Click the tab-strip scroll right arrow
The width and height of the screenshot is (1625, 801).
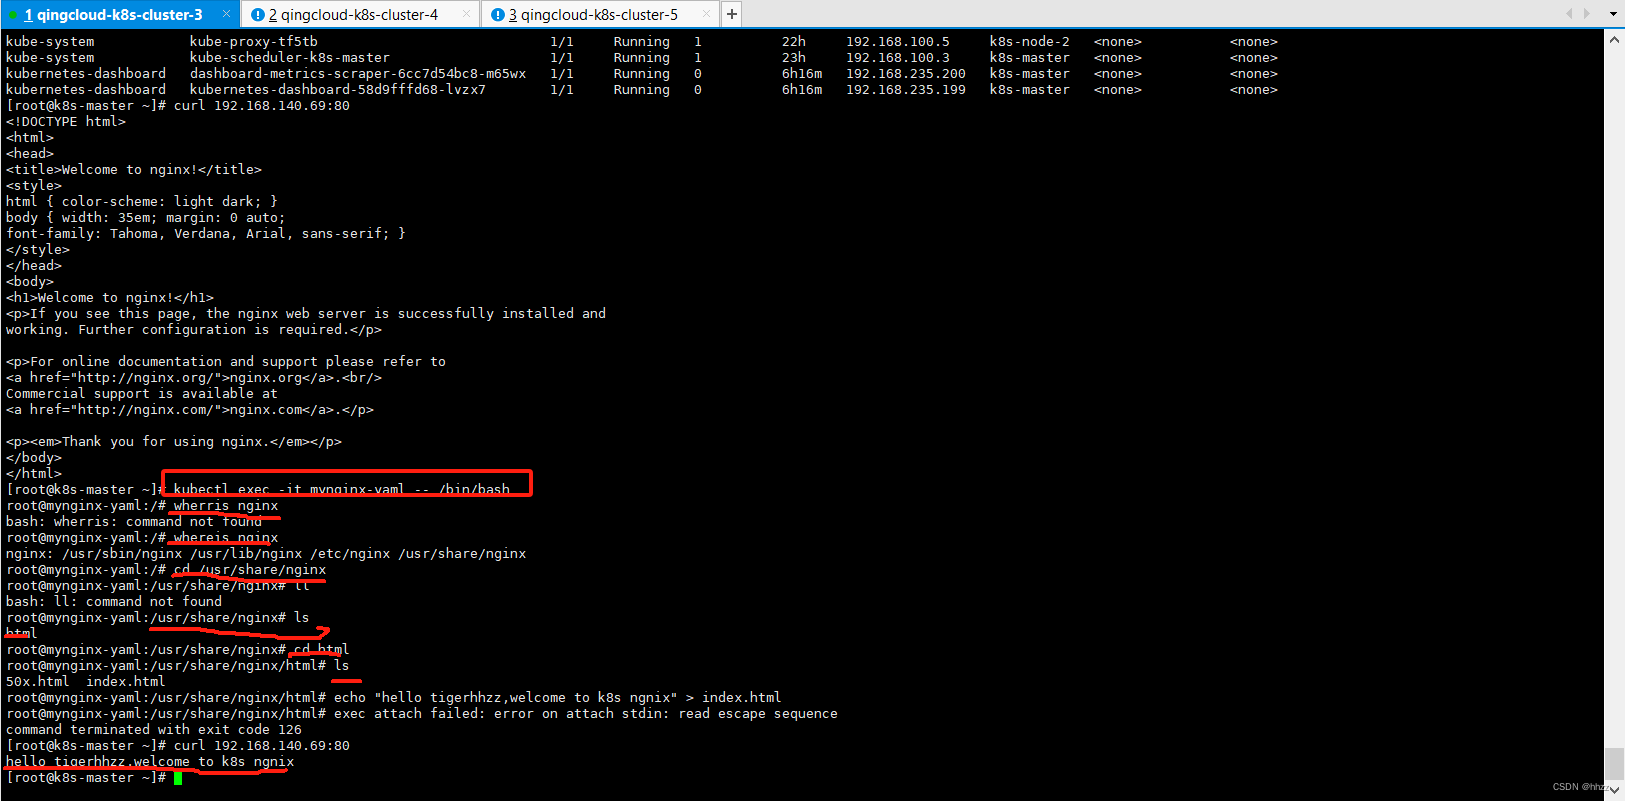pos(1587,14)
